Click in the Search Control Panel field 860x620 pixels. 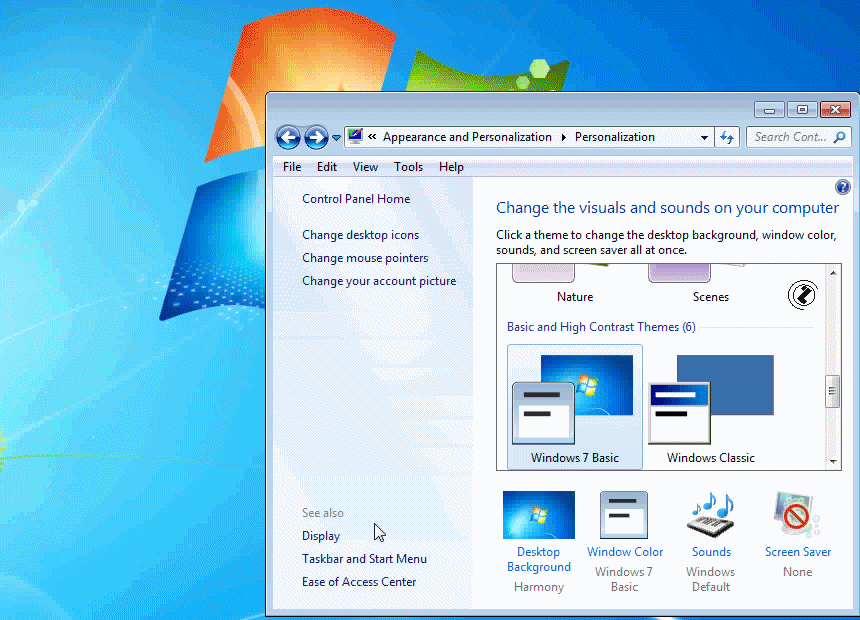click(x=788, y=137)
